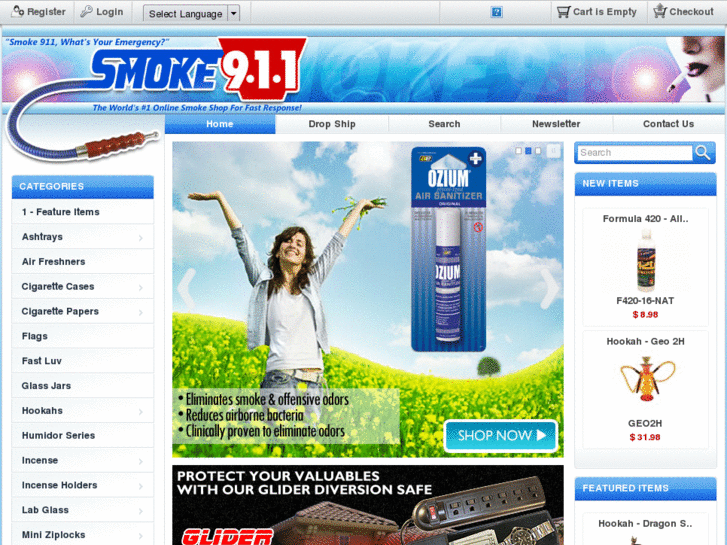
Task: Click the Hookah - Dragon S.. title
Action: pos(645,524)
